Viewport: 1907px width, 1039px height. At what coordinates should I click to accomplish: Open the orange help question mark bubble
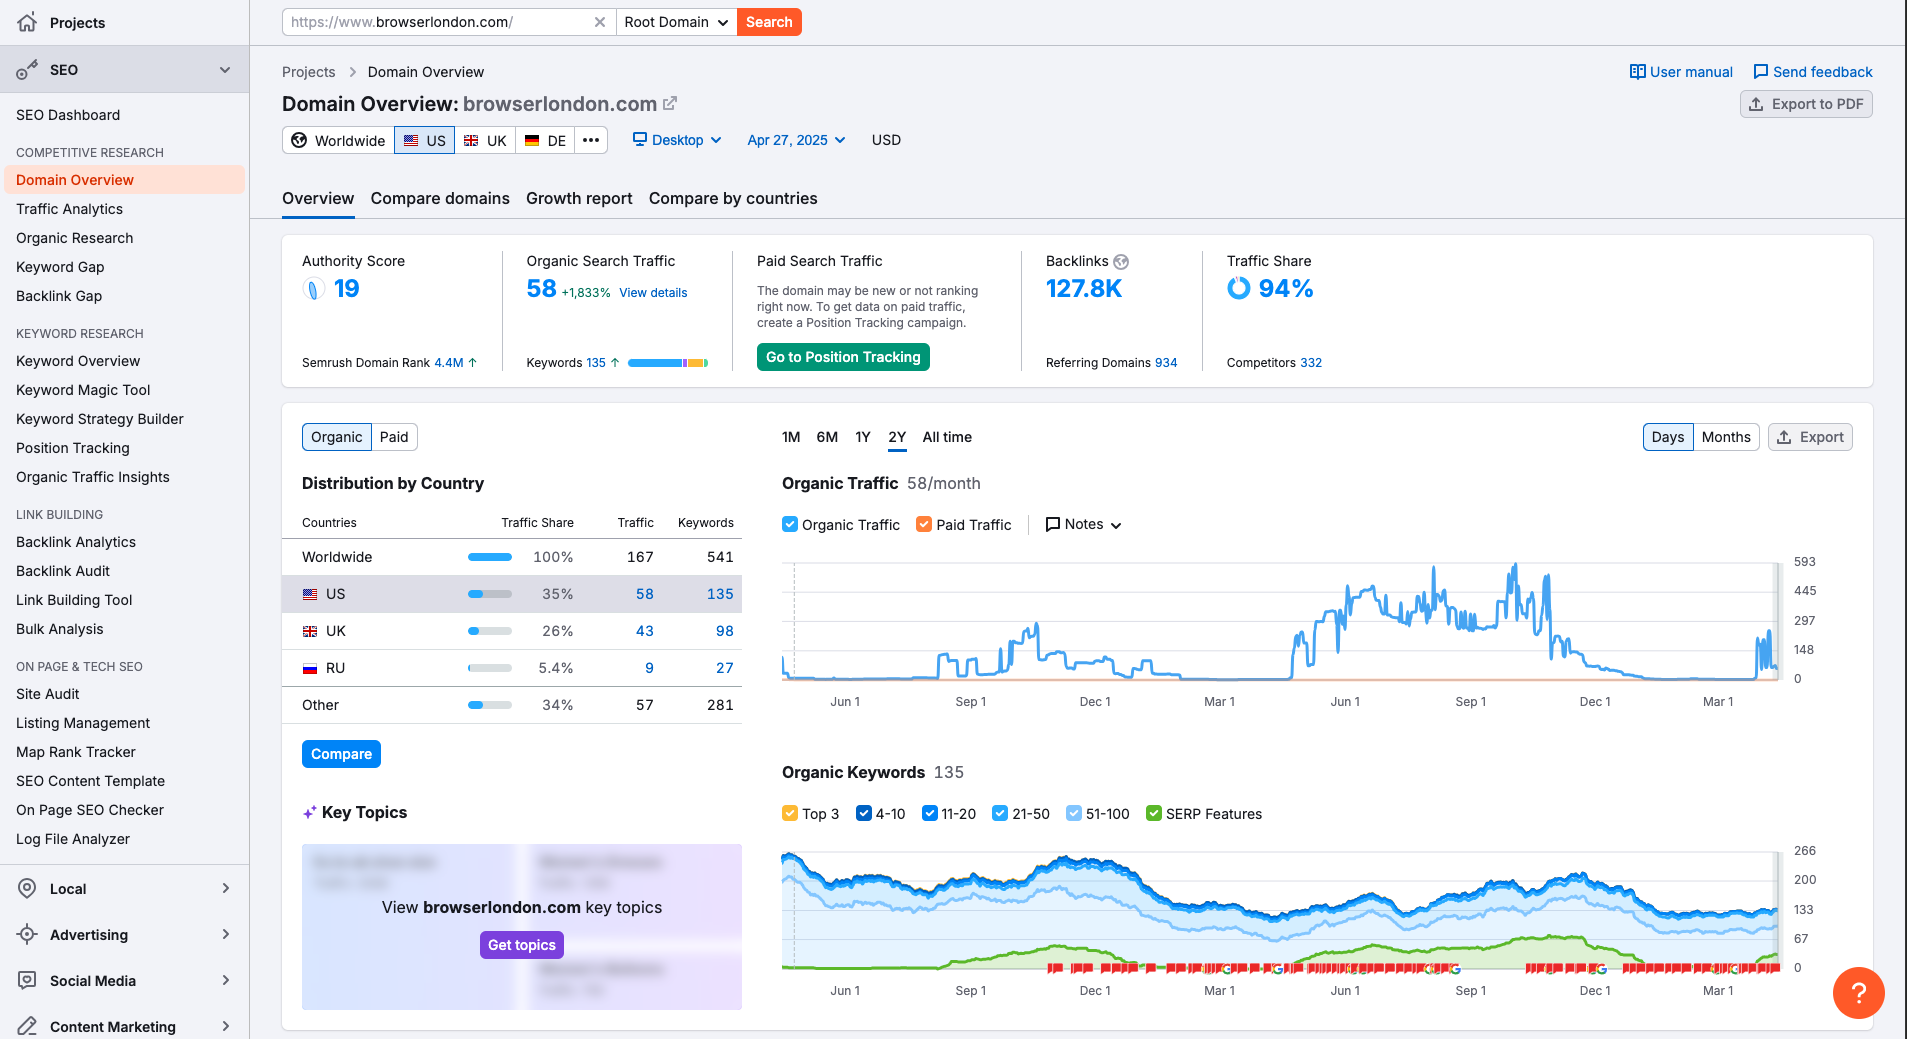pyautogui.click(x=1858, y=993)
